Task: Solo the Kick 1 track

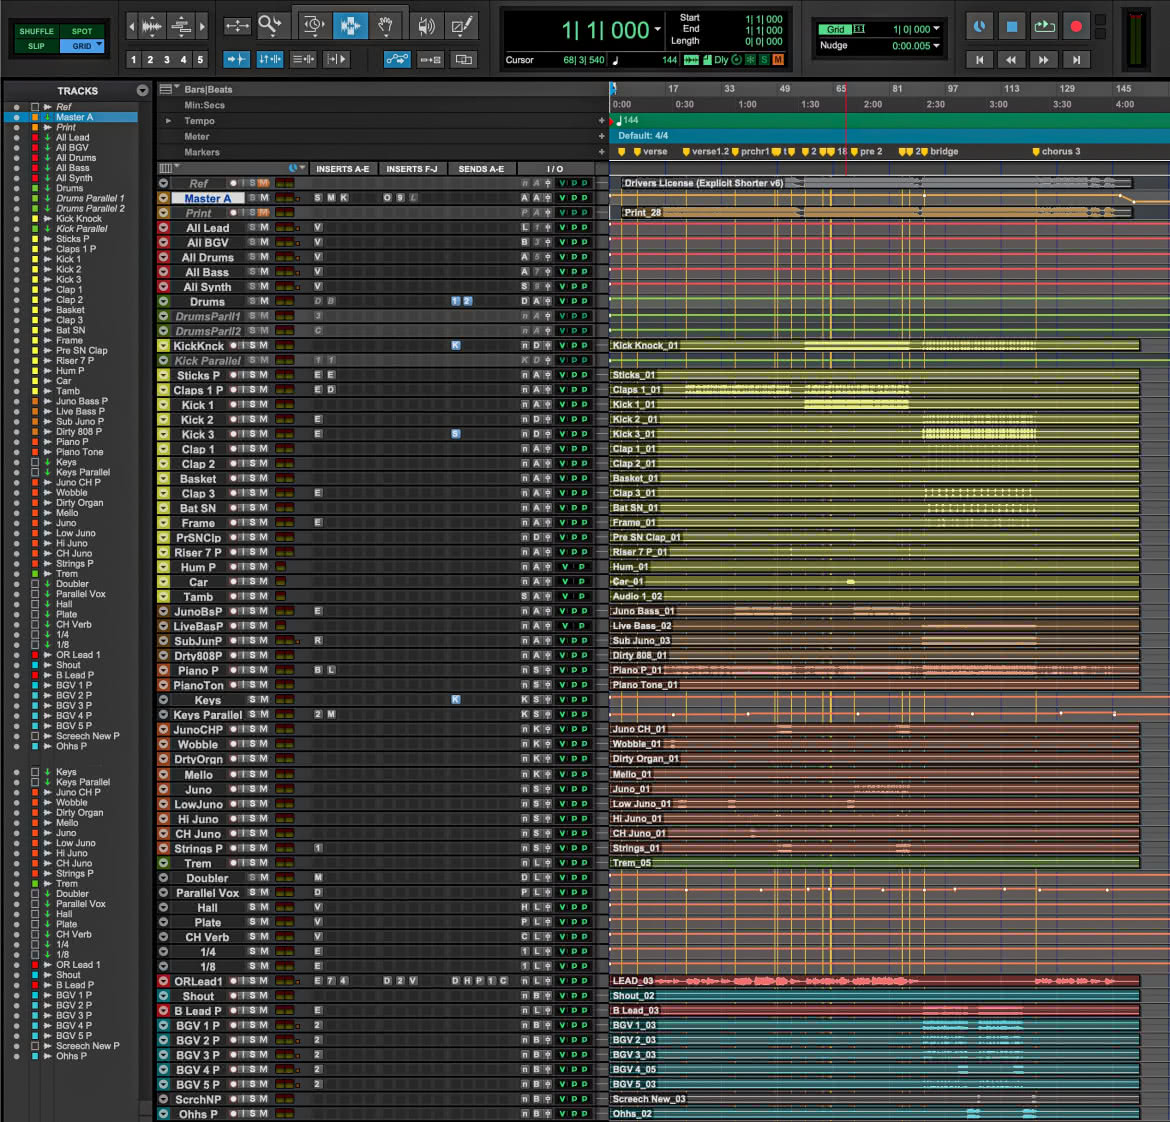Action: coord(253,404)
